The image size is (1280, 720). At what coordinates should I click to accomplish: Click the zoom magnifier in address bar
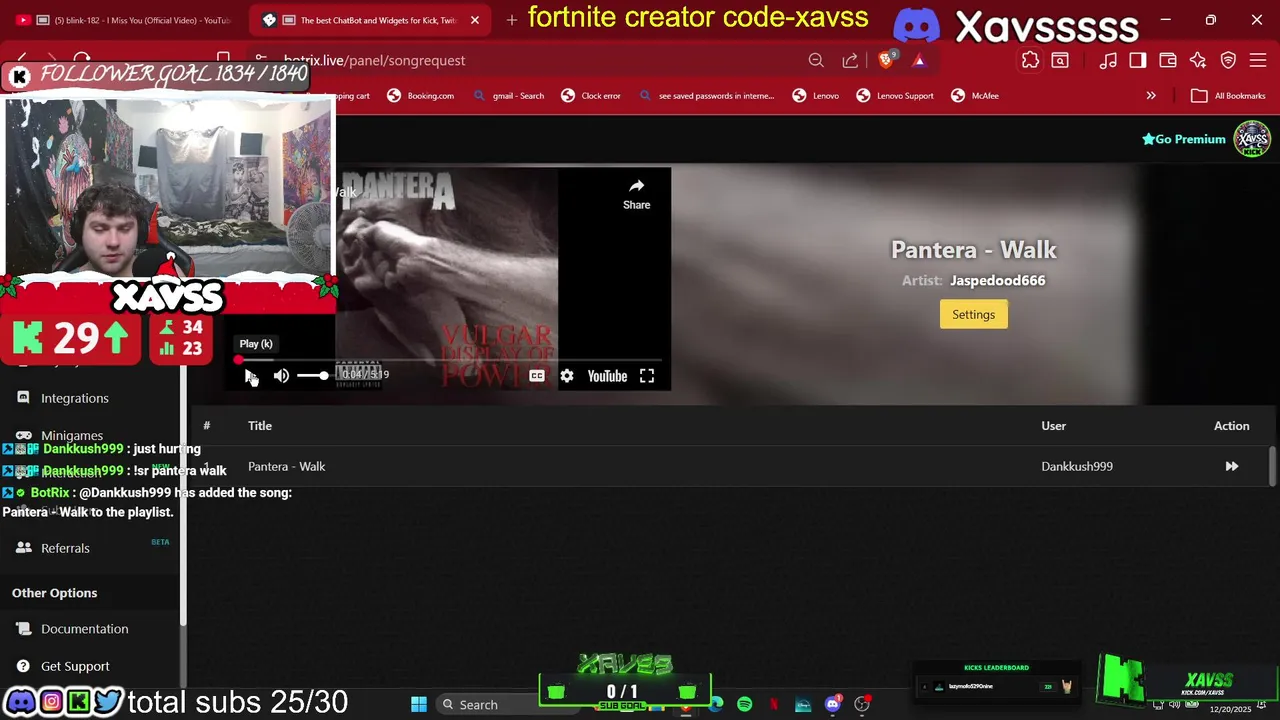click(x=816, y=61)
